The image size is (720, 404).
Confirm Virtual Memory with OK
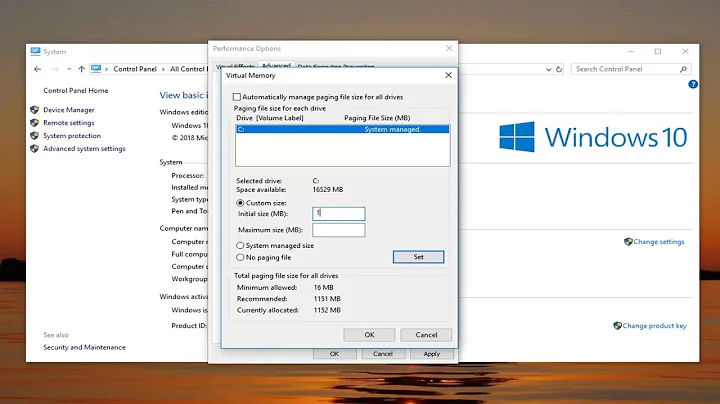coord(369,335)
